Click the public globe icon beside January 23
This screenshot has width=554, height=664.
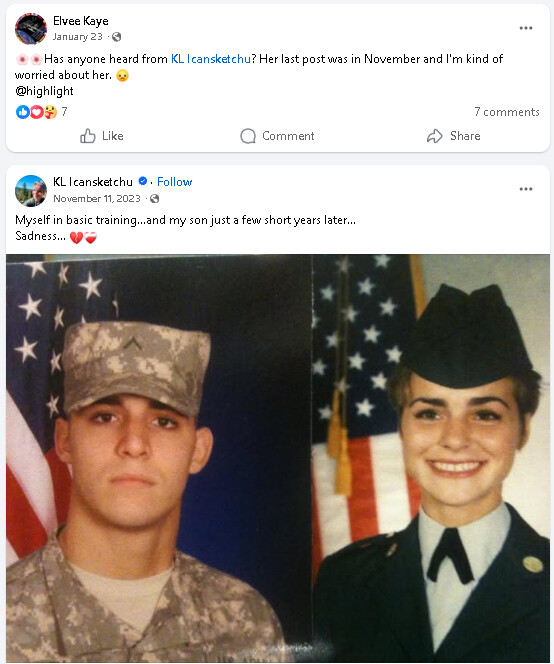(x=116, y=37)
